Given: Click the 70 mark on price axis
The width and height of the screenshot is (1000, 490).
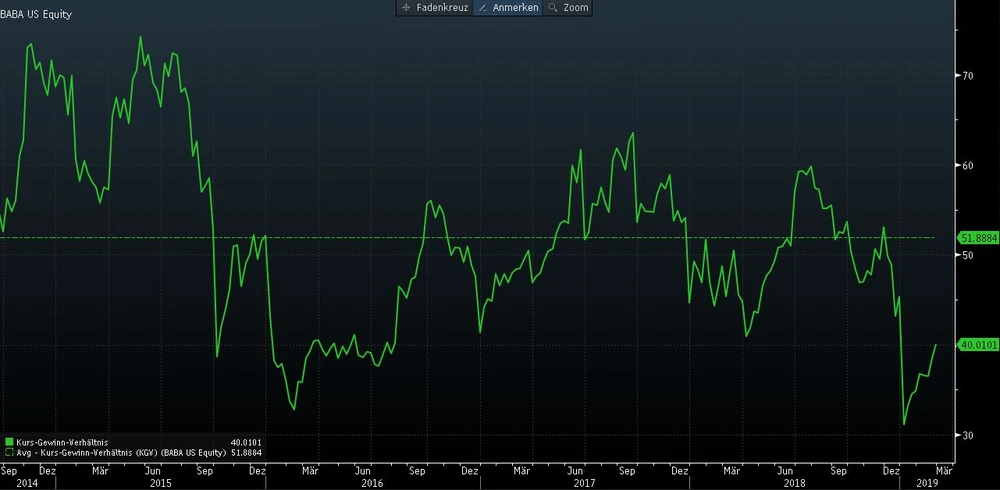Looking at the screenshot, I should 967,75.
